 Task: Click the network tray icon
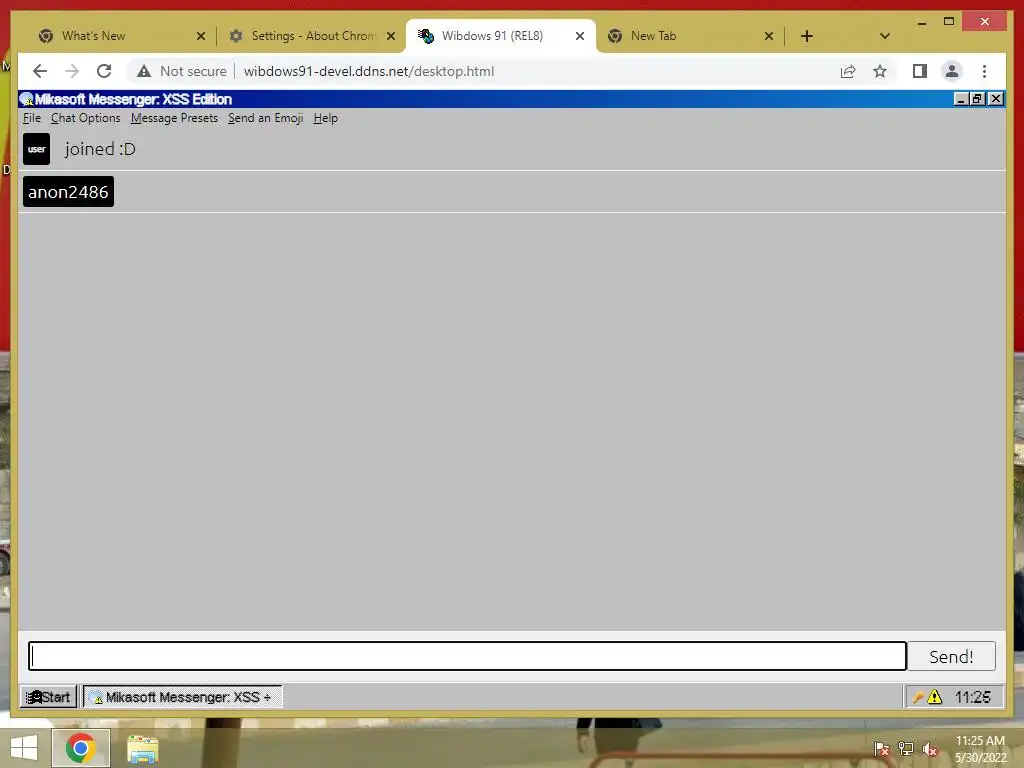point(905,748)
